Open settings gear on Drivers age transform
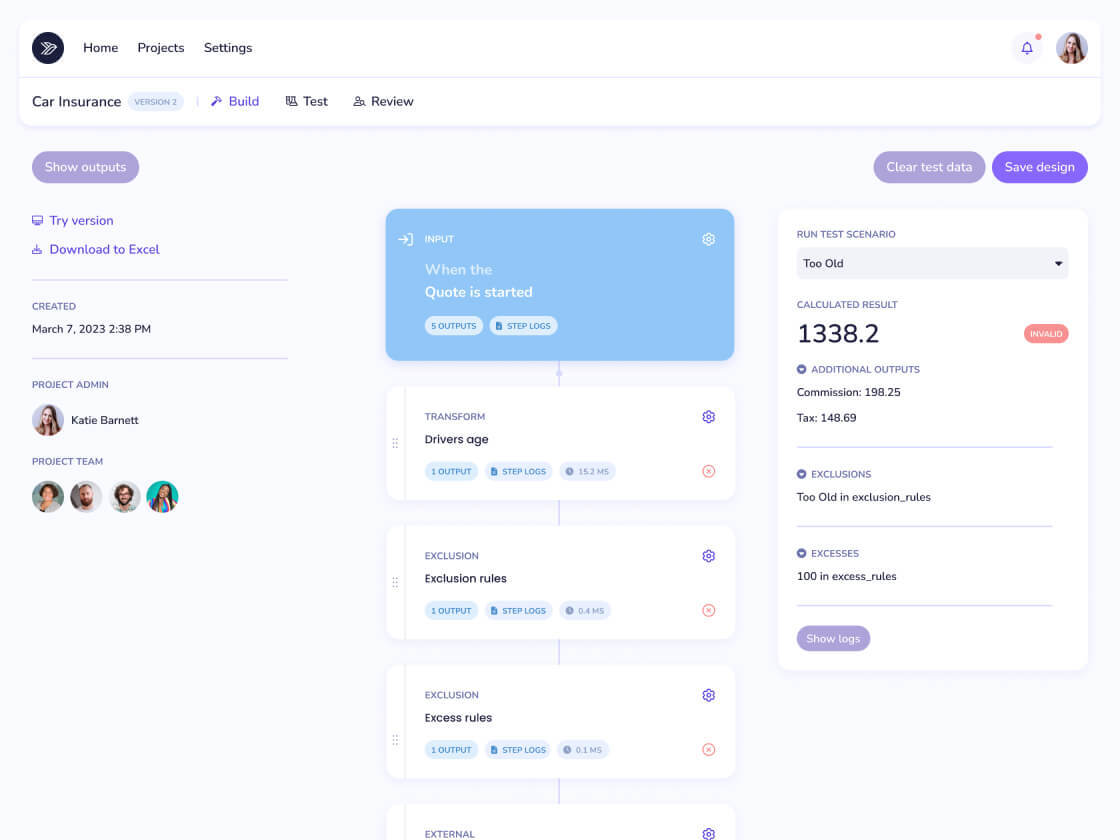Image resolution: width=1120 pixels, height=840 pixels. pos(708,416)
